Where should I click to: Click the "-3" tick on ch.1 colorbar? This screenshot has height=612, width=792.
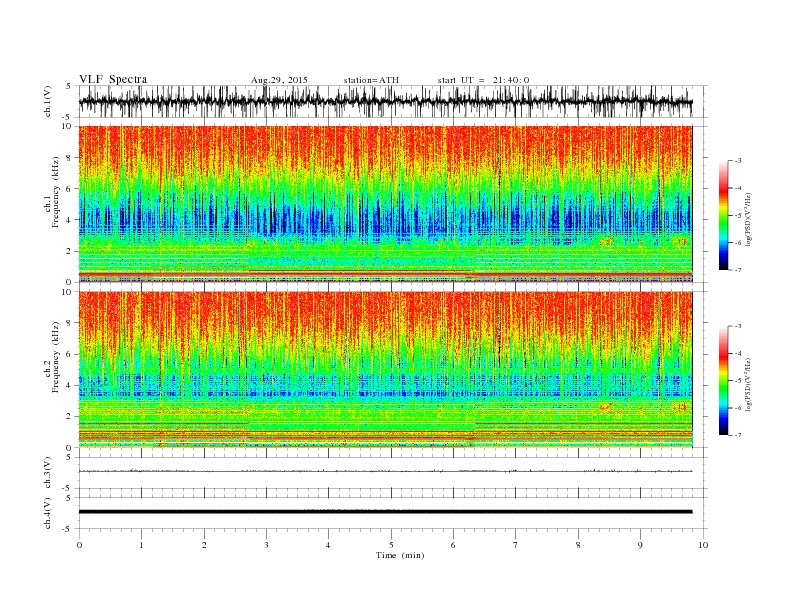click(738, 161)
